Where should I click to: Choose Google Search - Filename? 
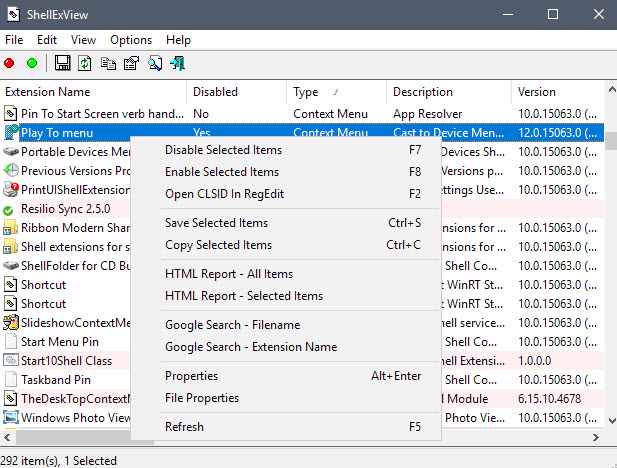pyautogui.click(x=286, y=325)
